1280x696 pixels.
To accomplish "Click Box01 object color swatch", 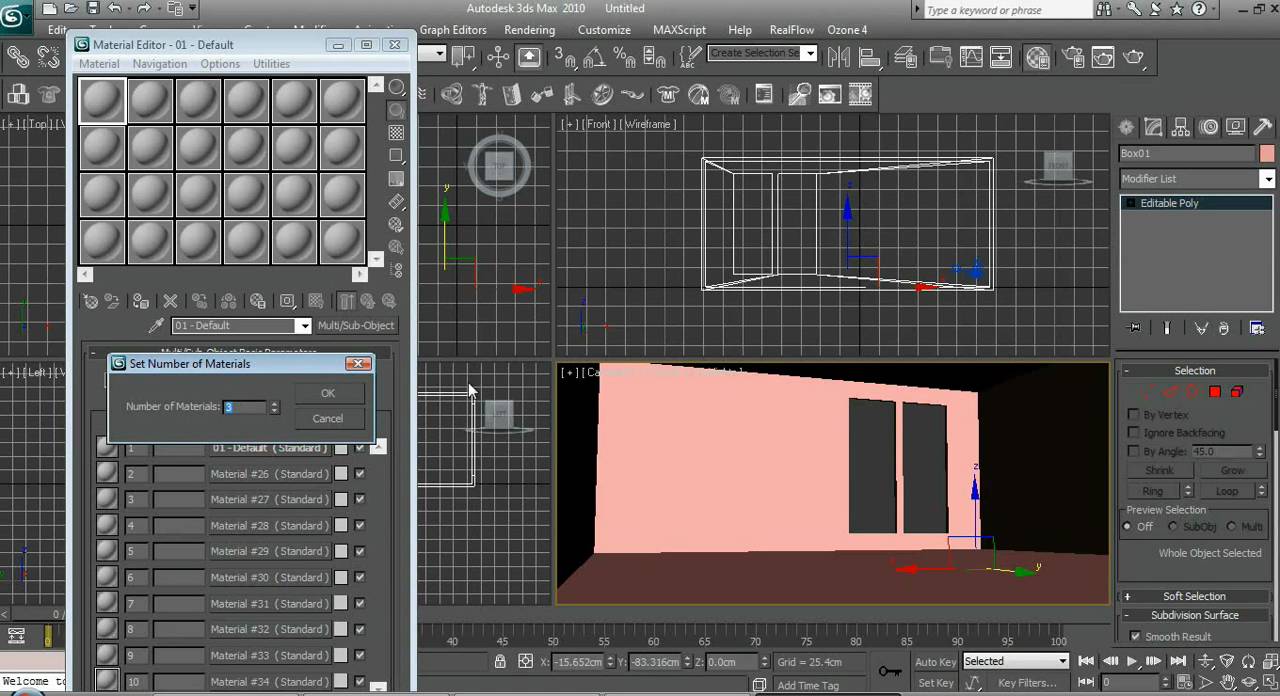I will 1267,153.
